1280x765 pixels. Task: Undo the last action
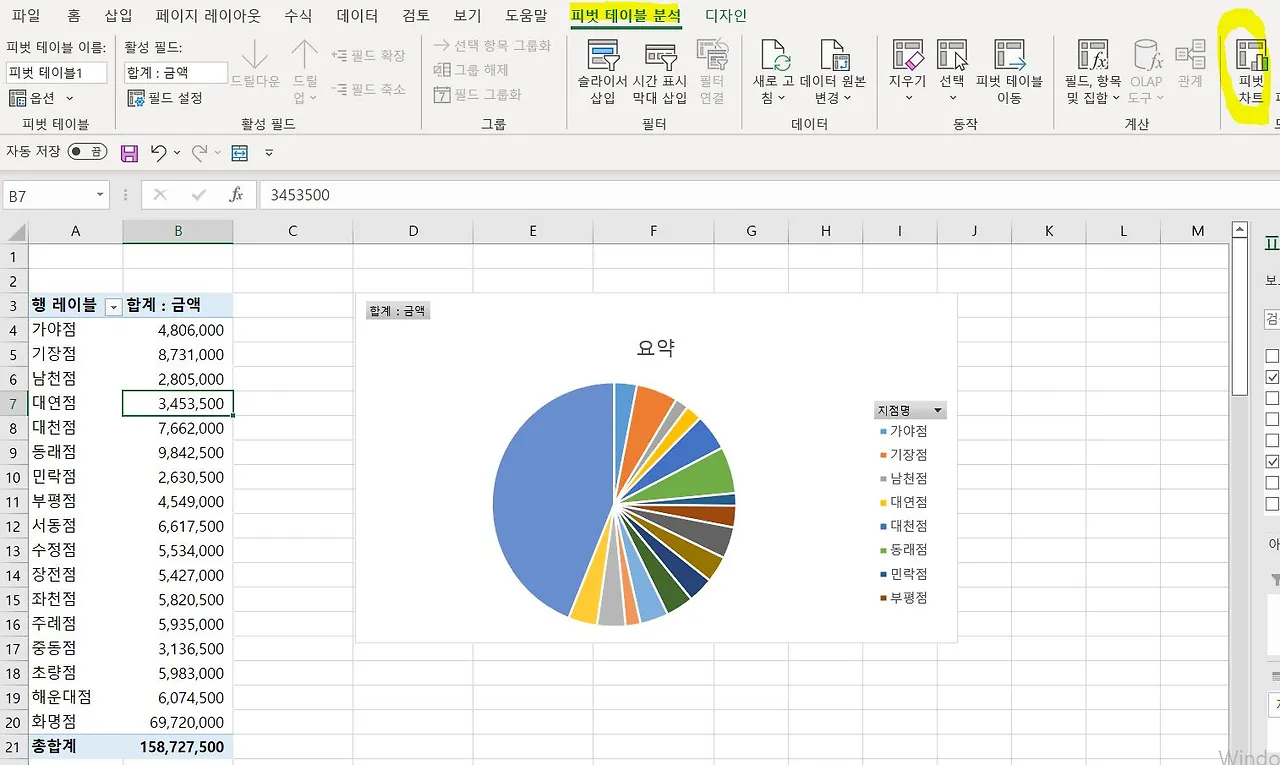click(158, 153)
